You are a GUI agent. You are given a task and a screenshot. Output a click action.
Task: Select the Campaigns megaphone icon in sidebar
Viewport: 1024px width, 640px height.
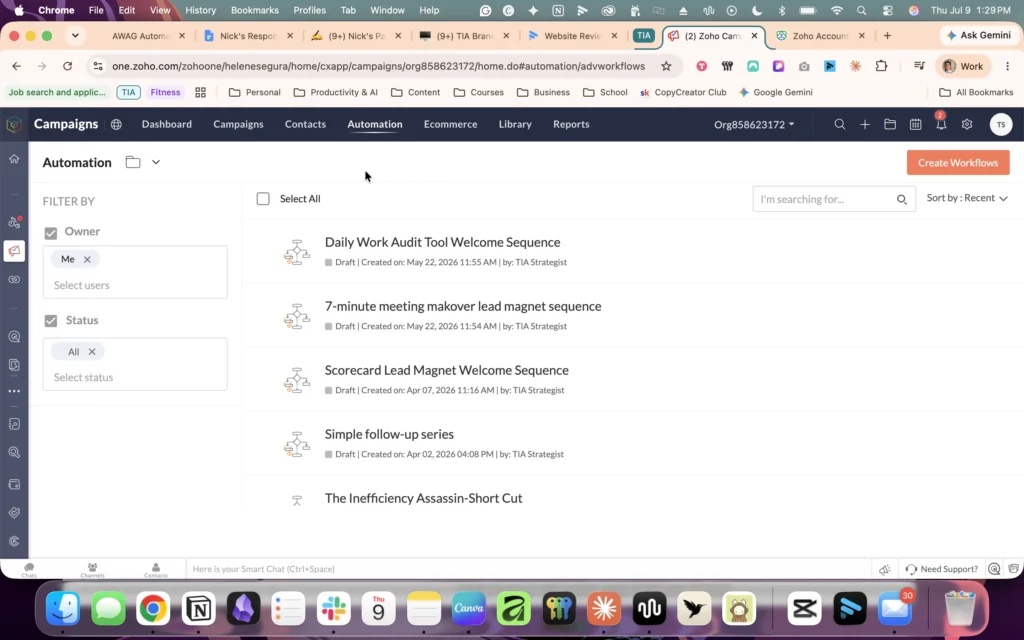tap(14, 251)
